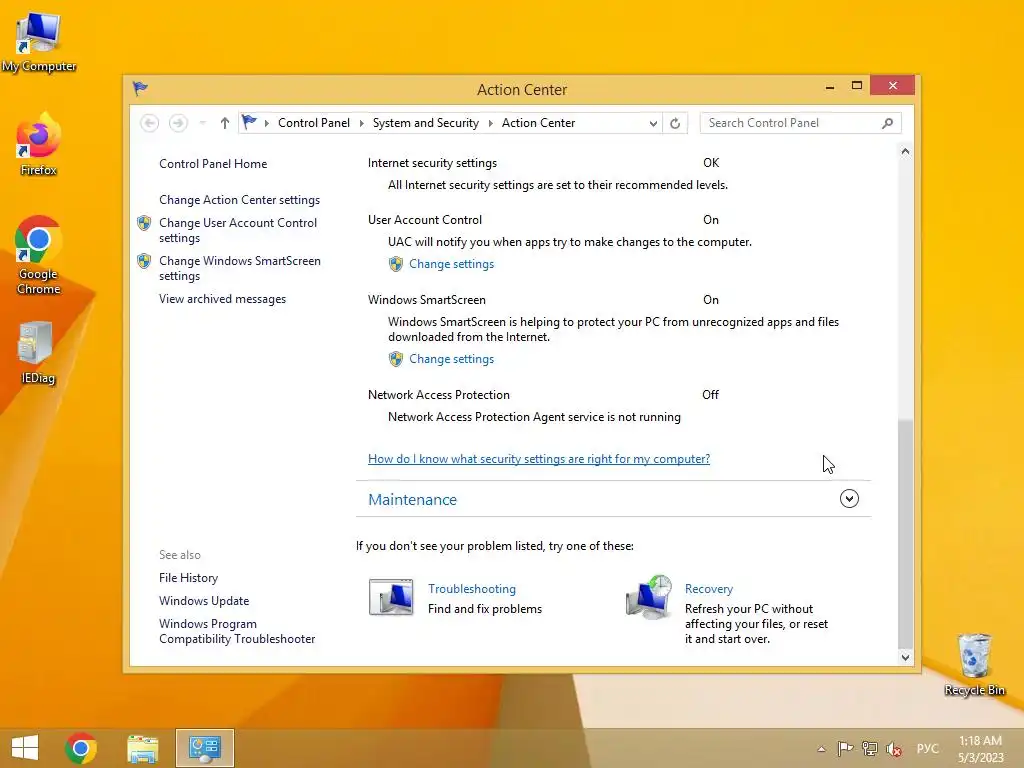
Task: Show hidden tray icons arrow
Action: click(822, 748)
